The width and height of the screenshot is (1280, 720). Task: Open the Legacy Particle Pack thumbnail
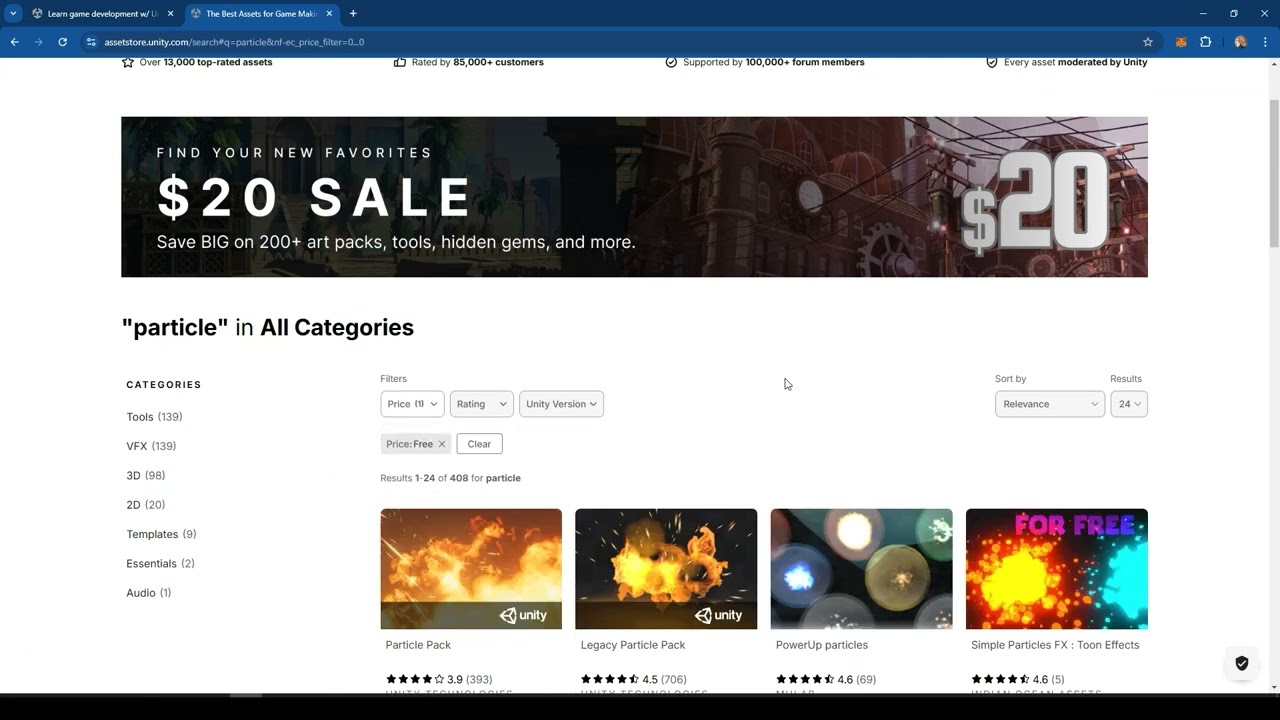[x=666, y=569]
